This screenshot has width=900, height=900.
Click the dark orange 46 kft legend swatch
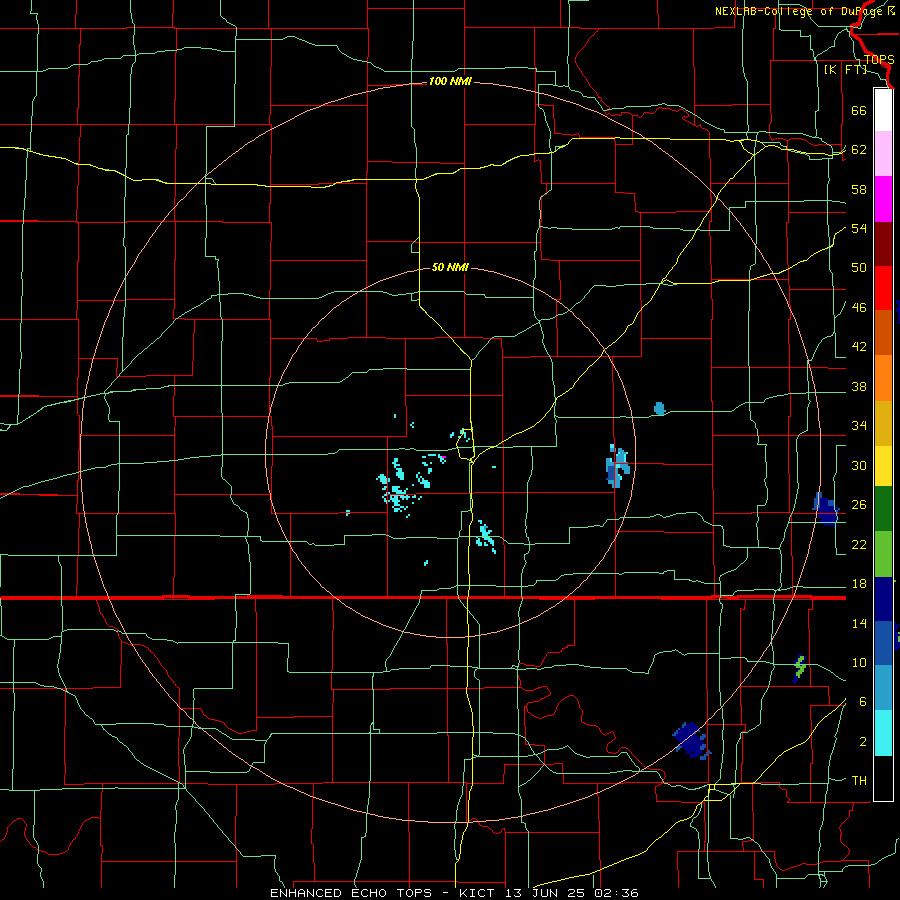pyautogui.click(x=883, y=332)
